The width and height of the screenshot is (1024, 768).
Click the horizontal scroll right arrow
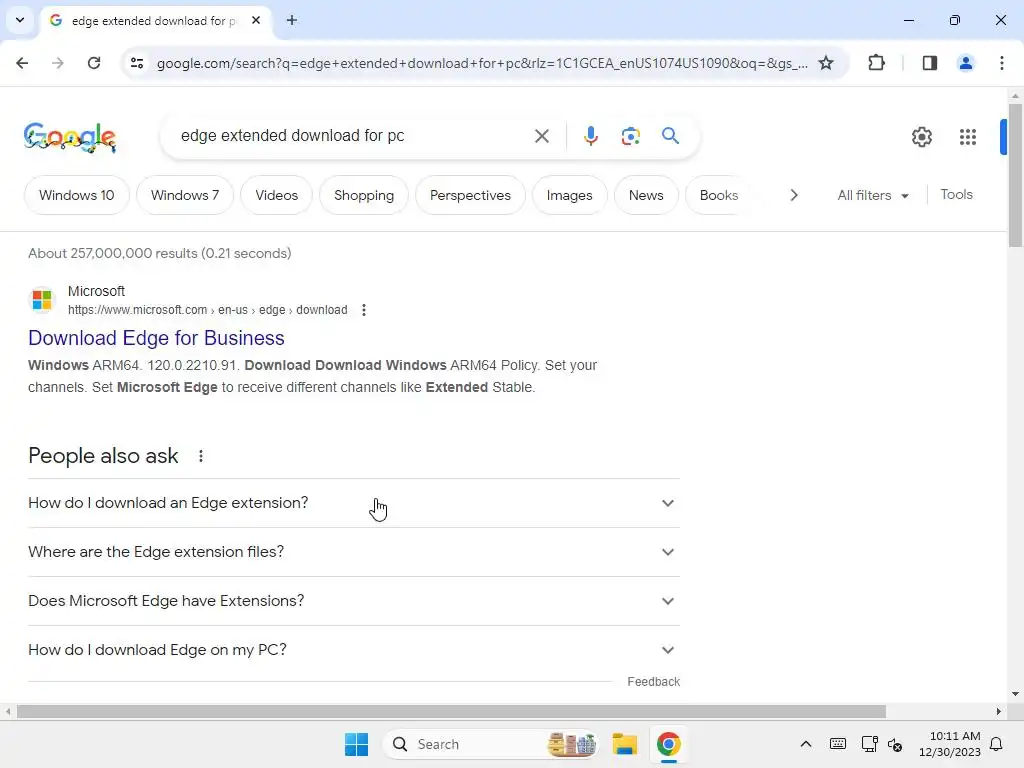click(x=999, y=711)
